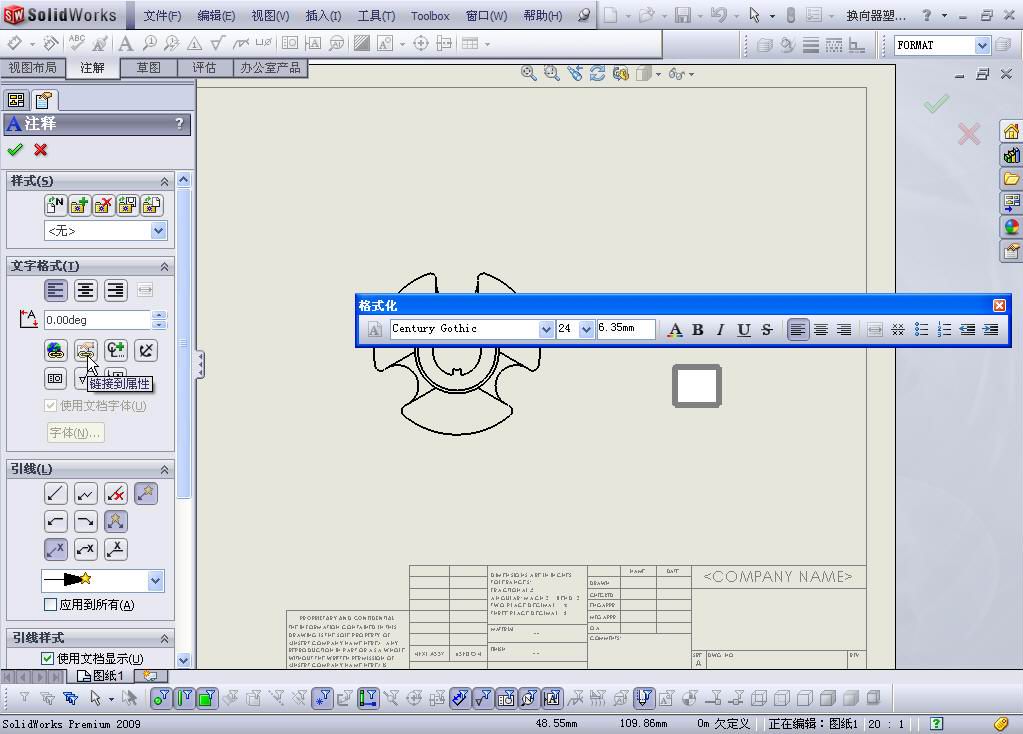Select the 图纸1 sheet tab
This screenshot has width=1023, height=734.
pyautogui.click(x=101, y=676)
